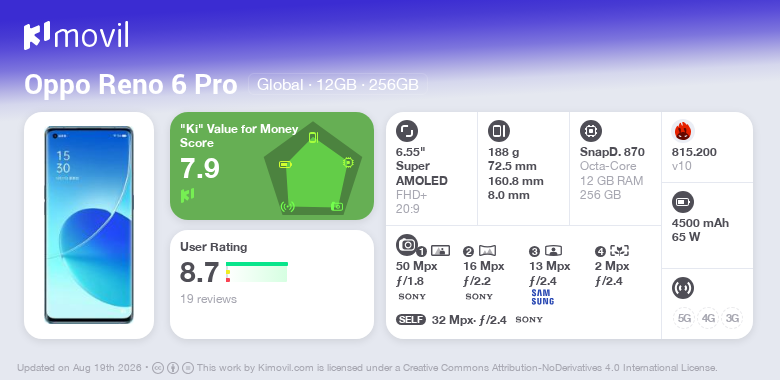Click the Ki Value for Money pentagon chart
This screenshot has height=380, width=780.
(313, 168)
